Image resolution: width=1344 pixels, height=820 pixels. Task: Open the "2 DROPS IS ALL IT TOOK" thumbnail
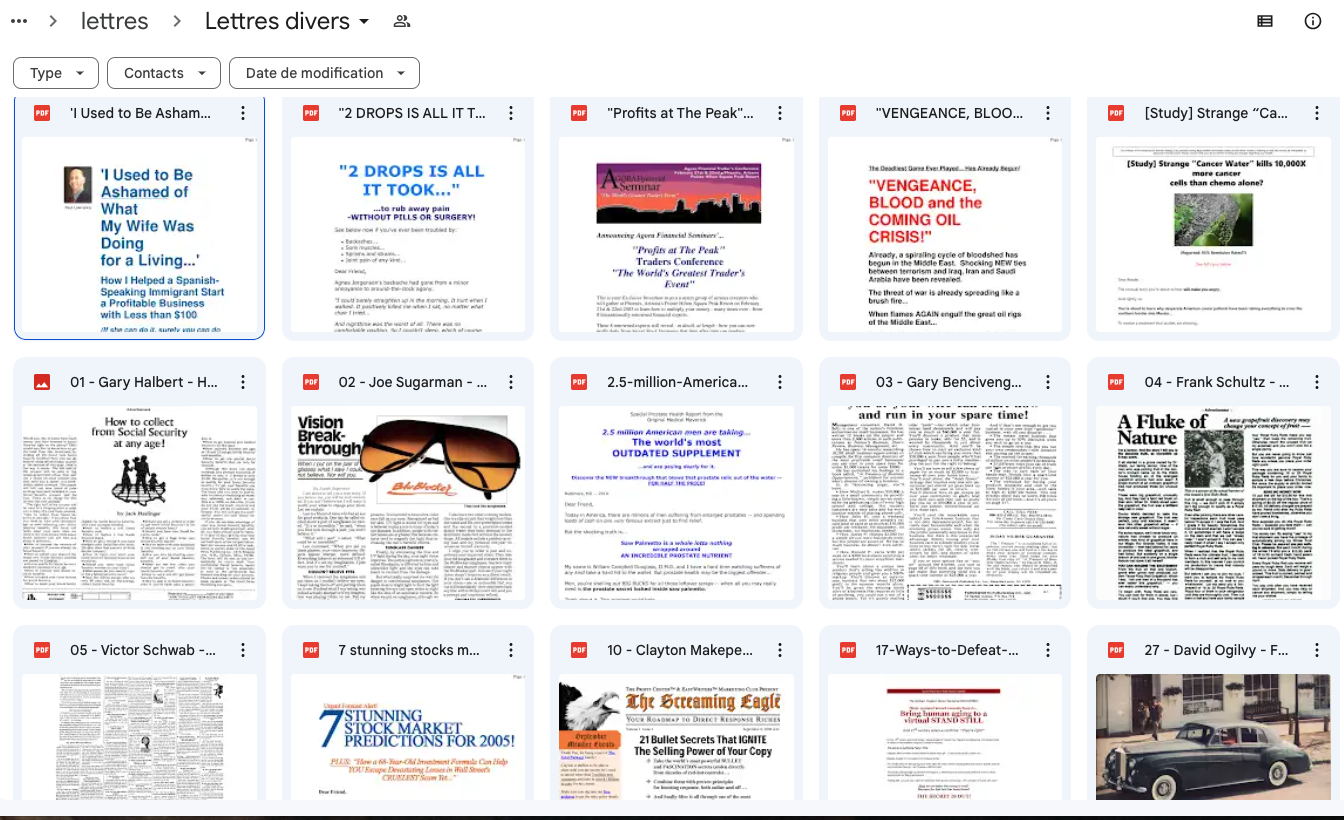[408, 235]
